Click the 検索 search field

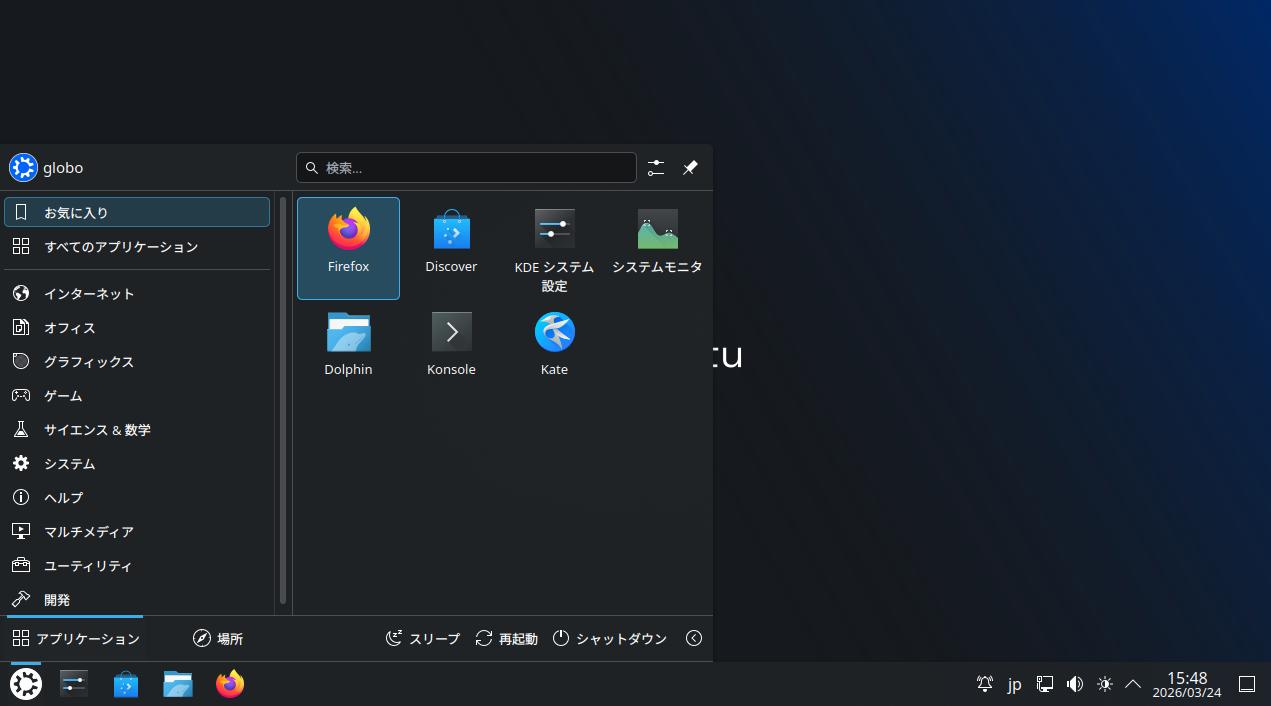[466, 168]
